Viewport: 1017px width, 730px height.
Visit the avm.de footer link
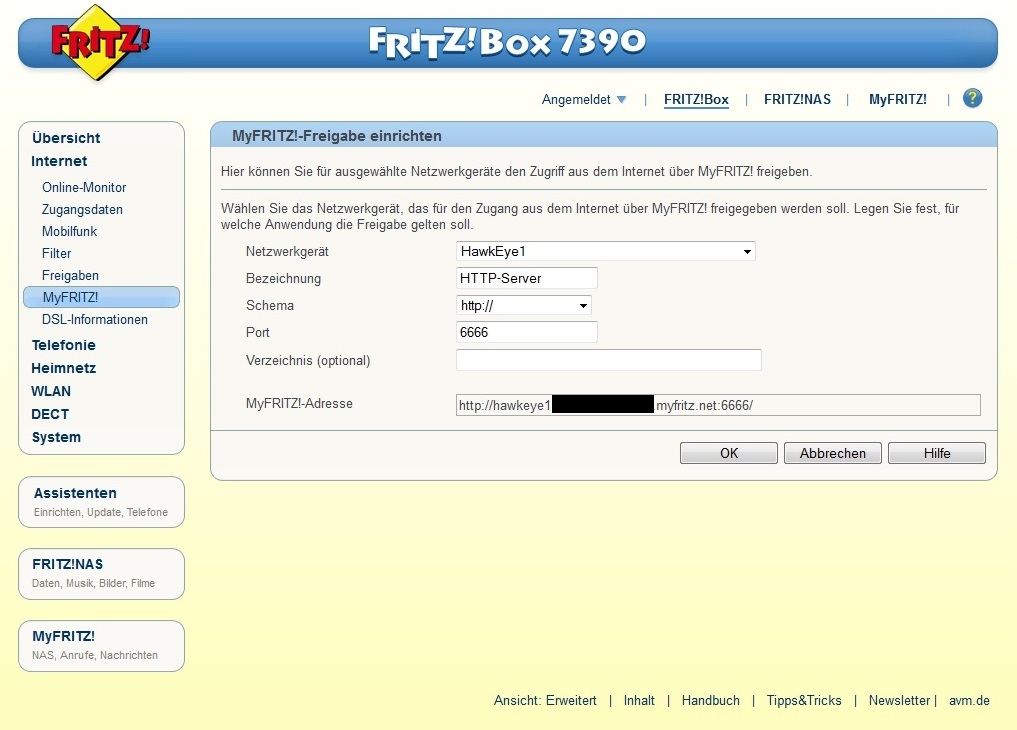[x=969, y=700]
